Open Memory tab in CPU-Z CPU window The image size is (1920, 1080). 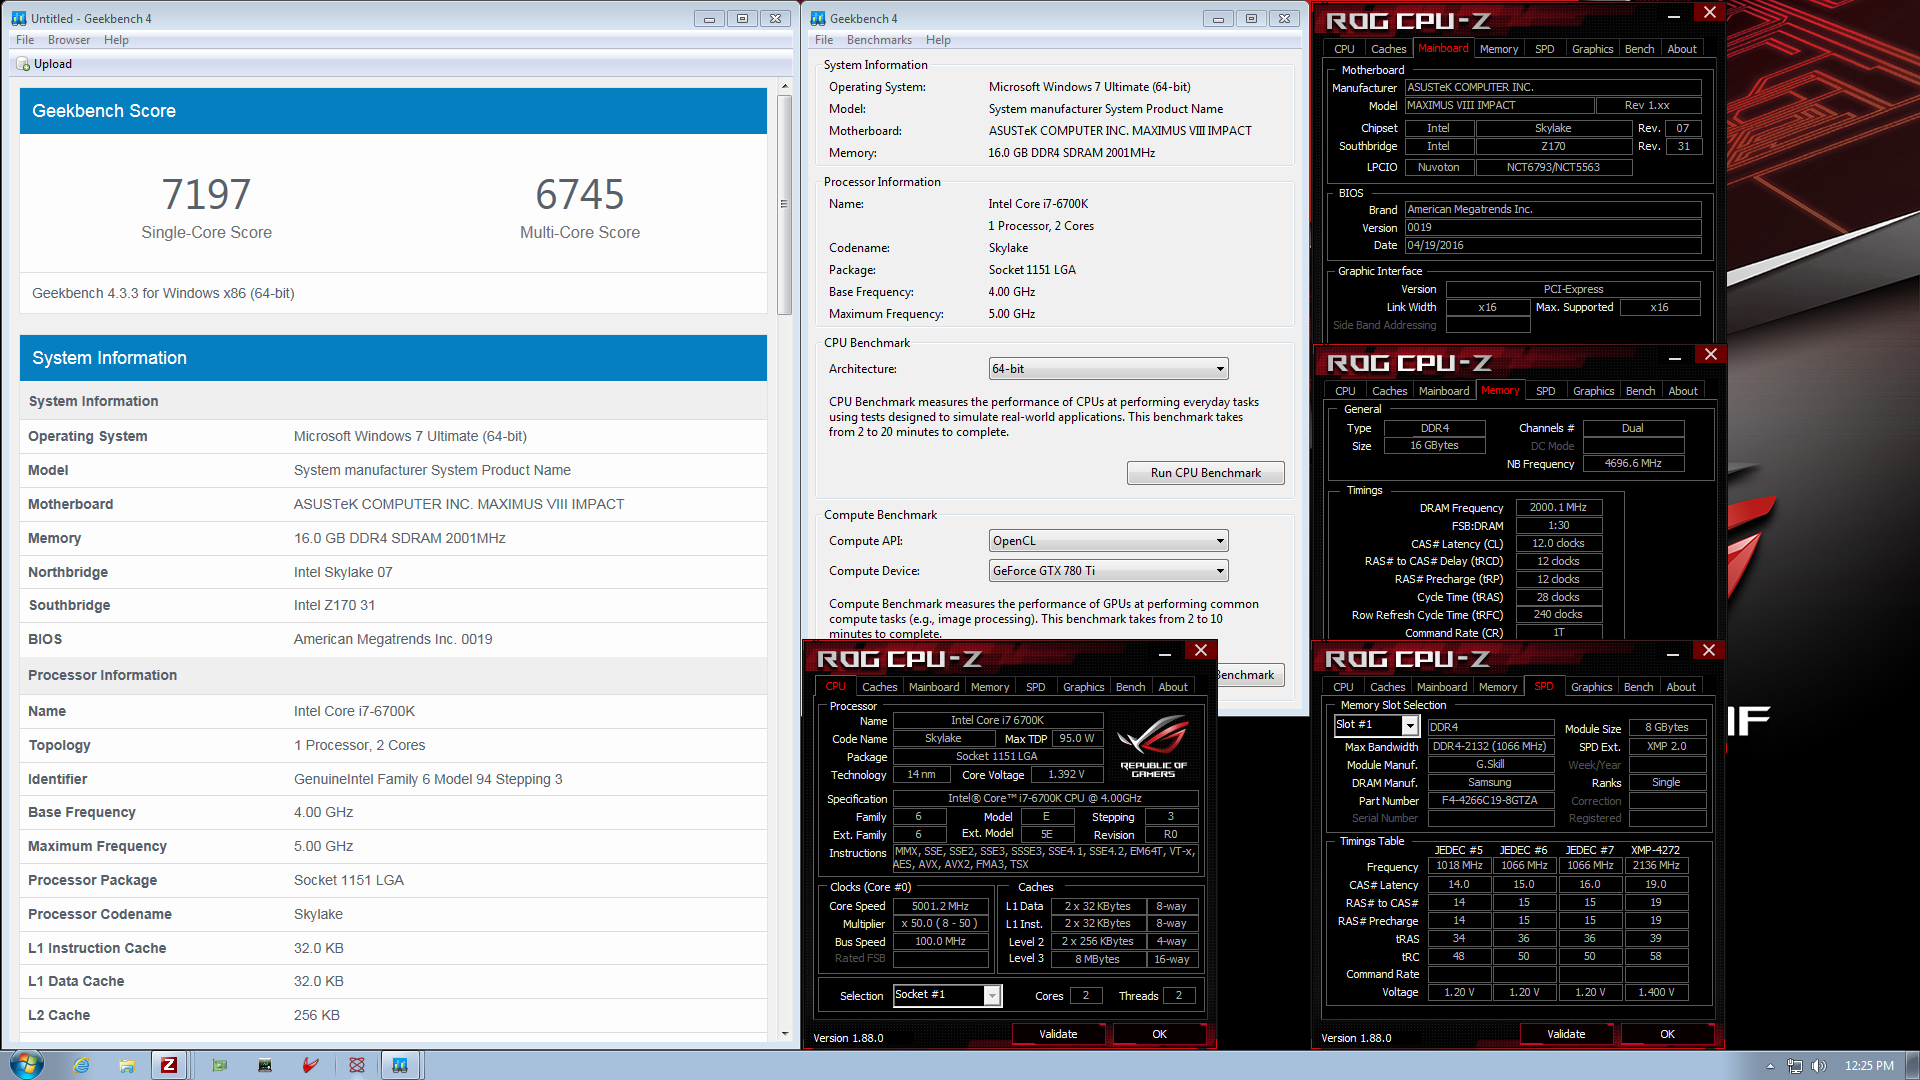click(x=989, y=687)
